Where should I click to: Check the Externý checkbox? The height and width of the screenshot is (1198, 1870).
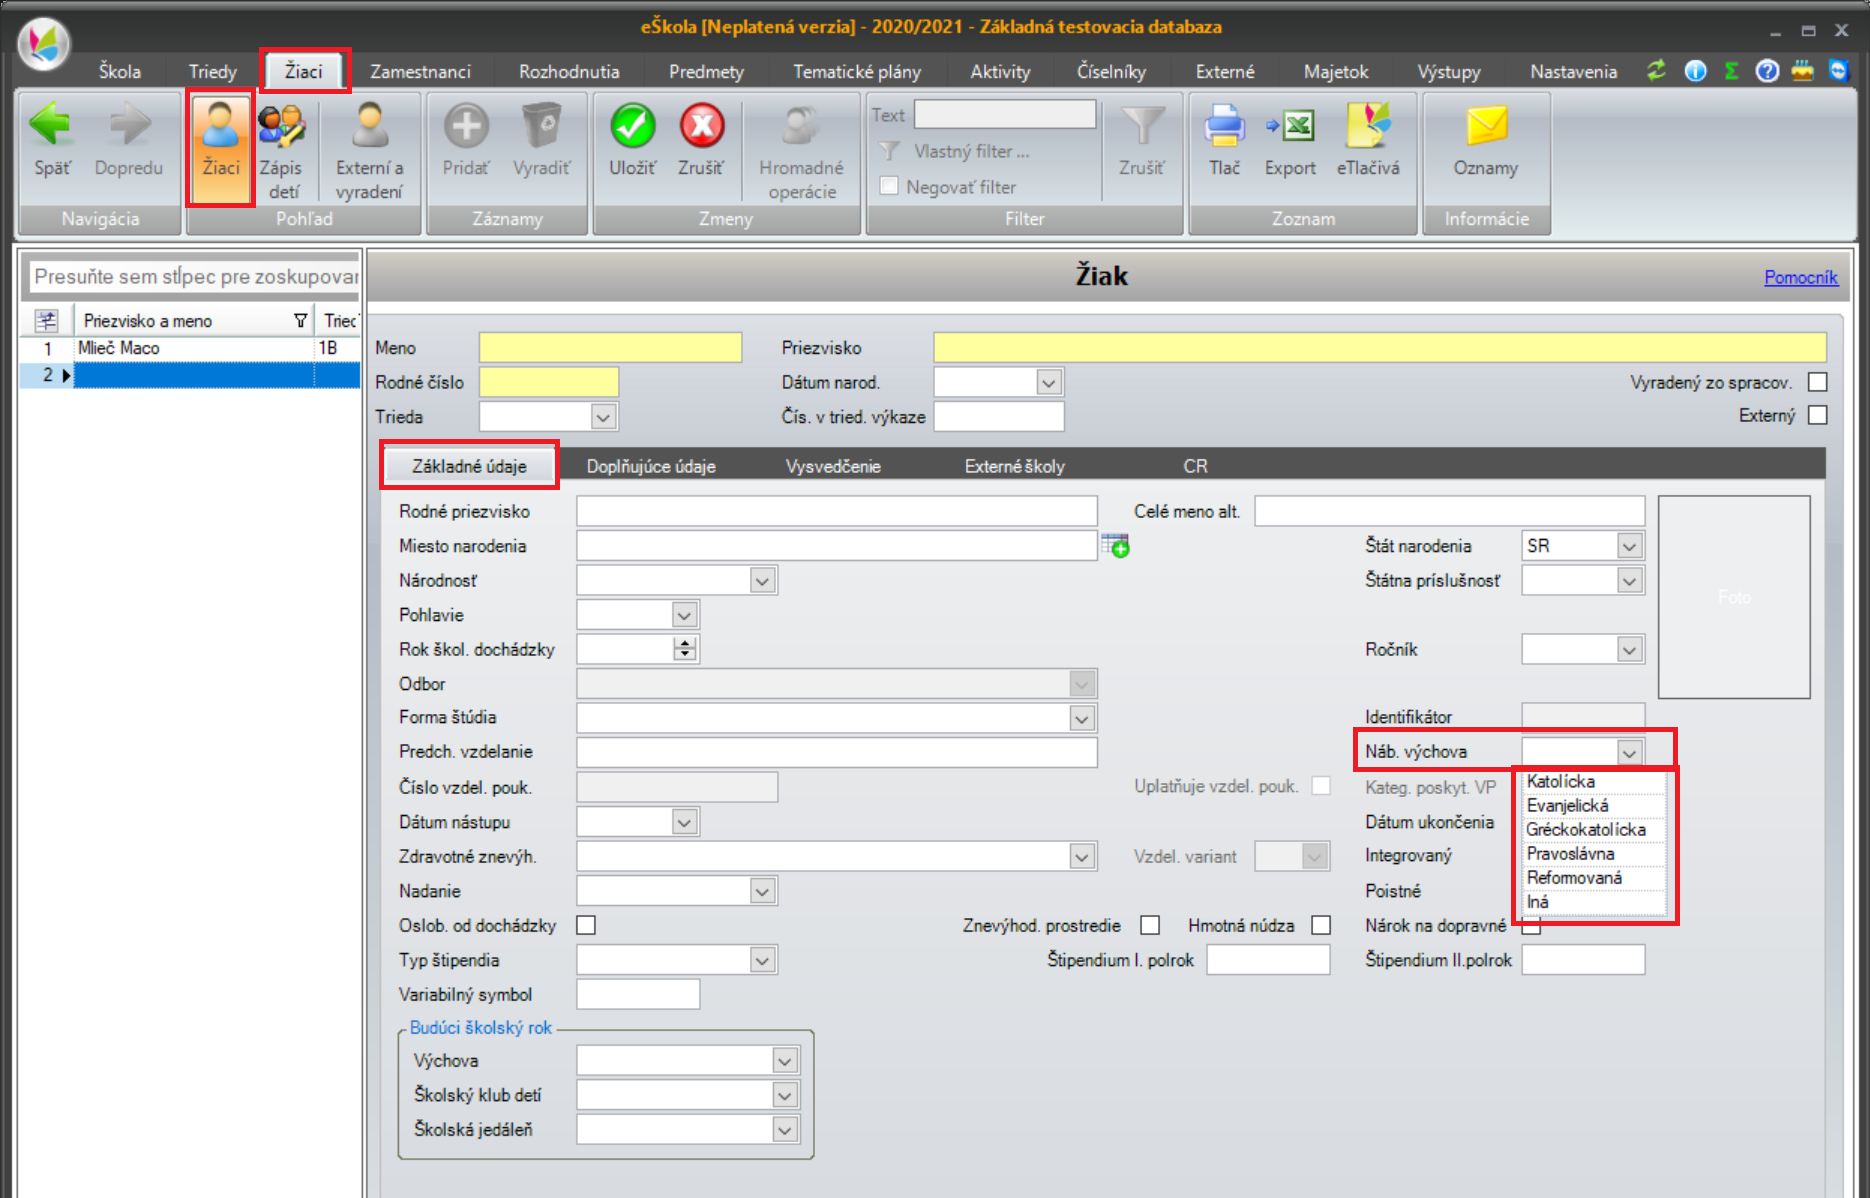click(1818, 415)
